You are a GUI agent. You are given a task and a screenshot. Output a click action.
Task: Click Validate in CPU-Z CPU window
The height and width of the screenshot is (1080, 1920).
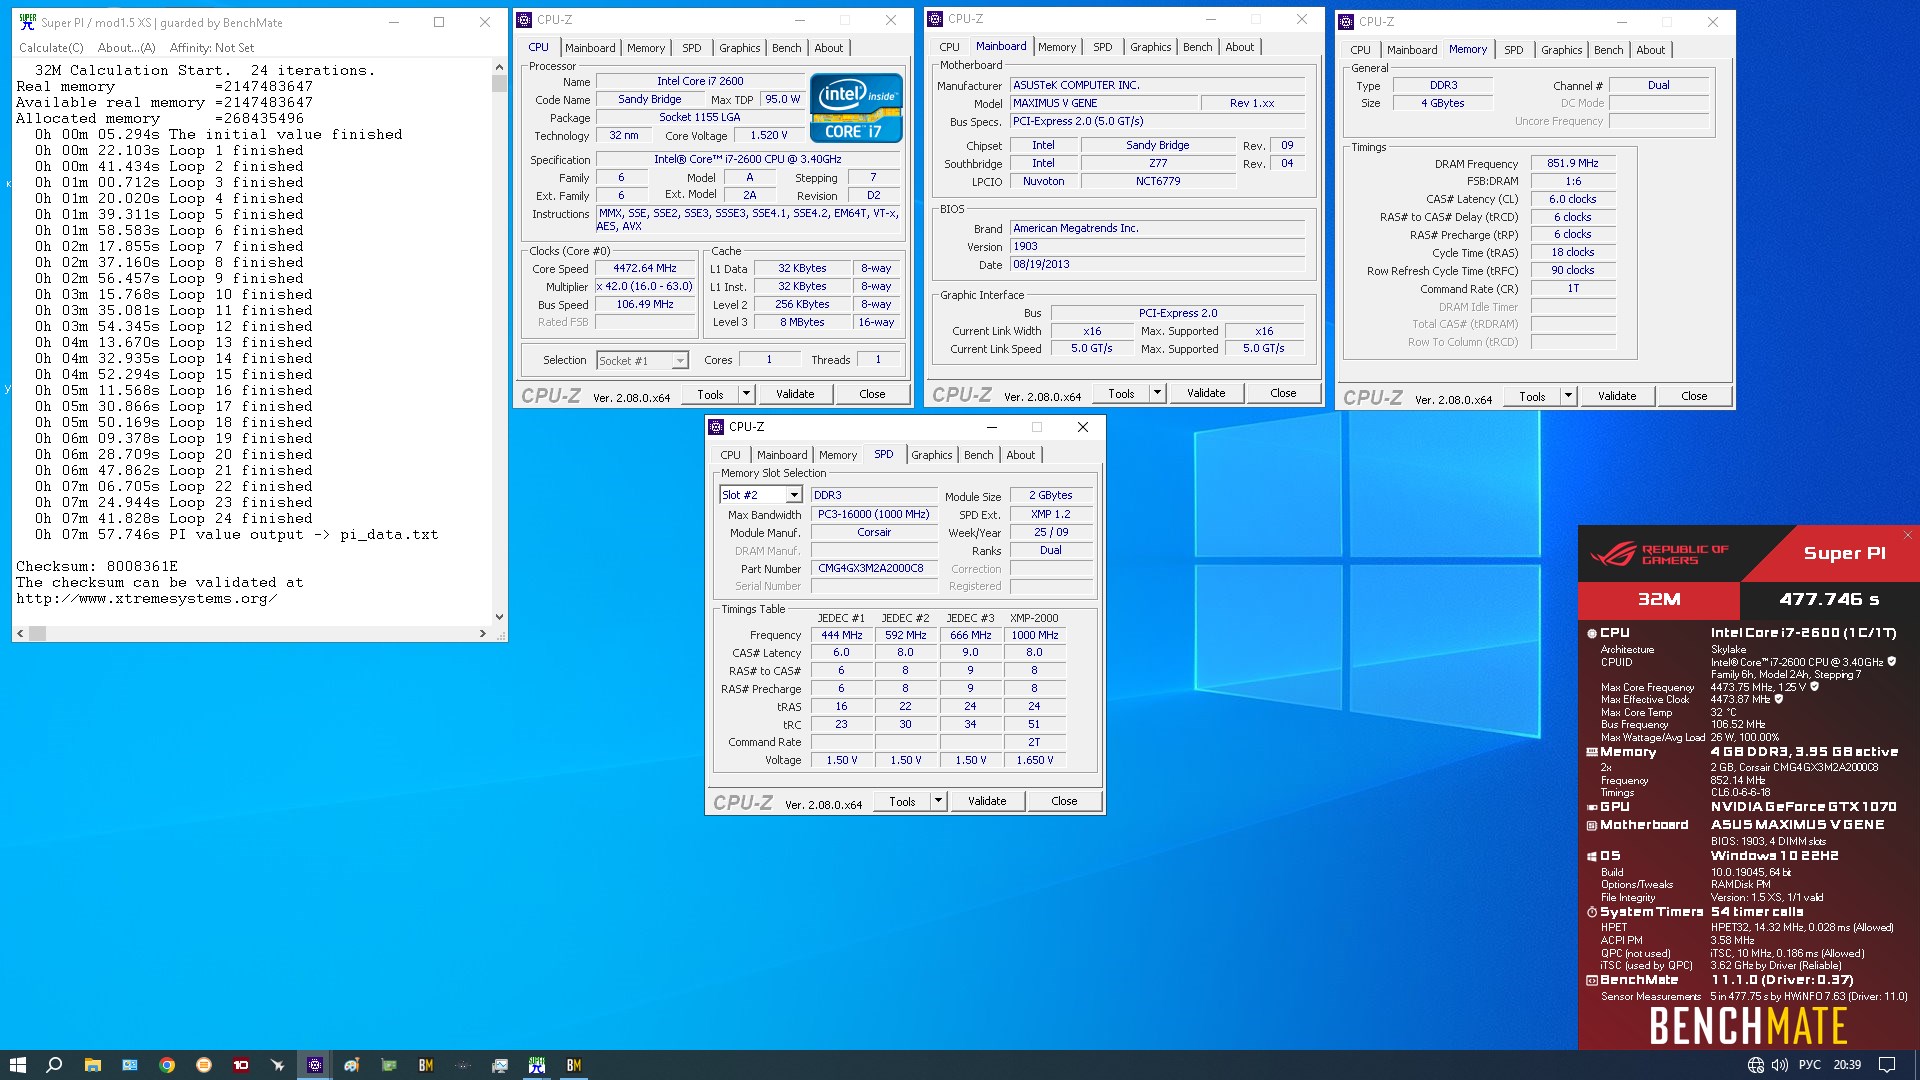795,394
